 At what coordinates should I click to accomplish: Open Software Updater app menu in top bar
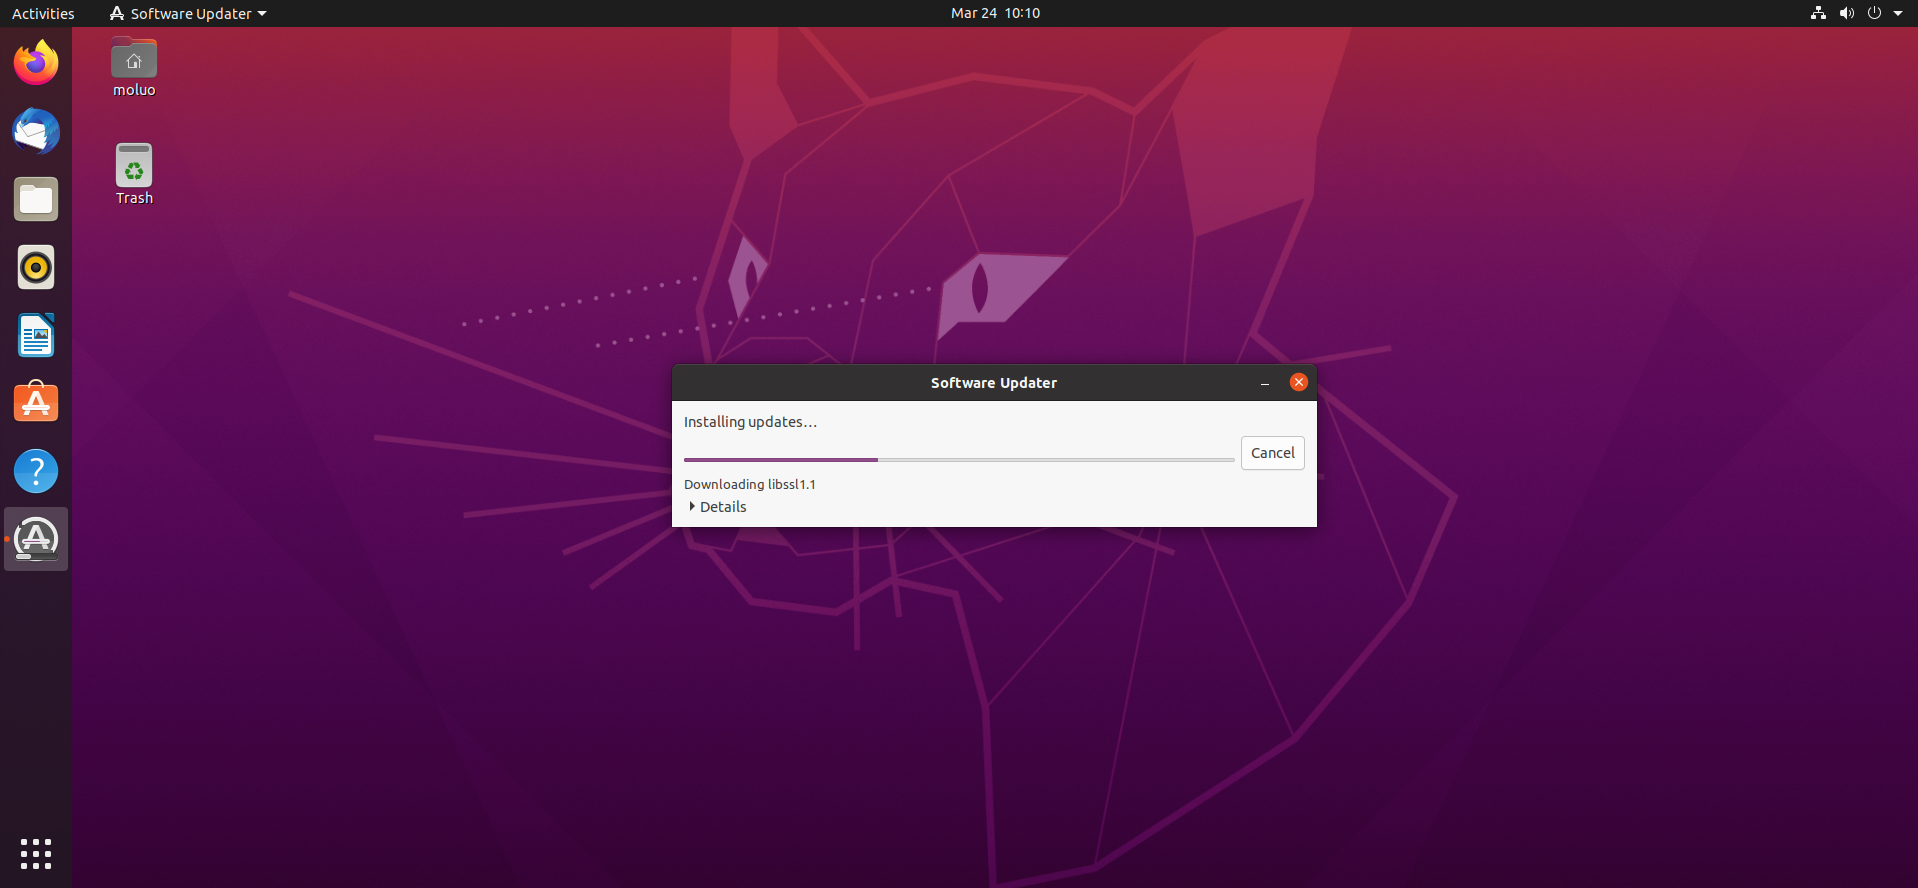(x=188, y=13)
